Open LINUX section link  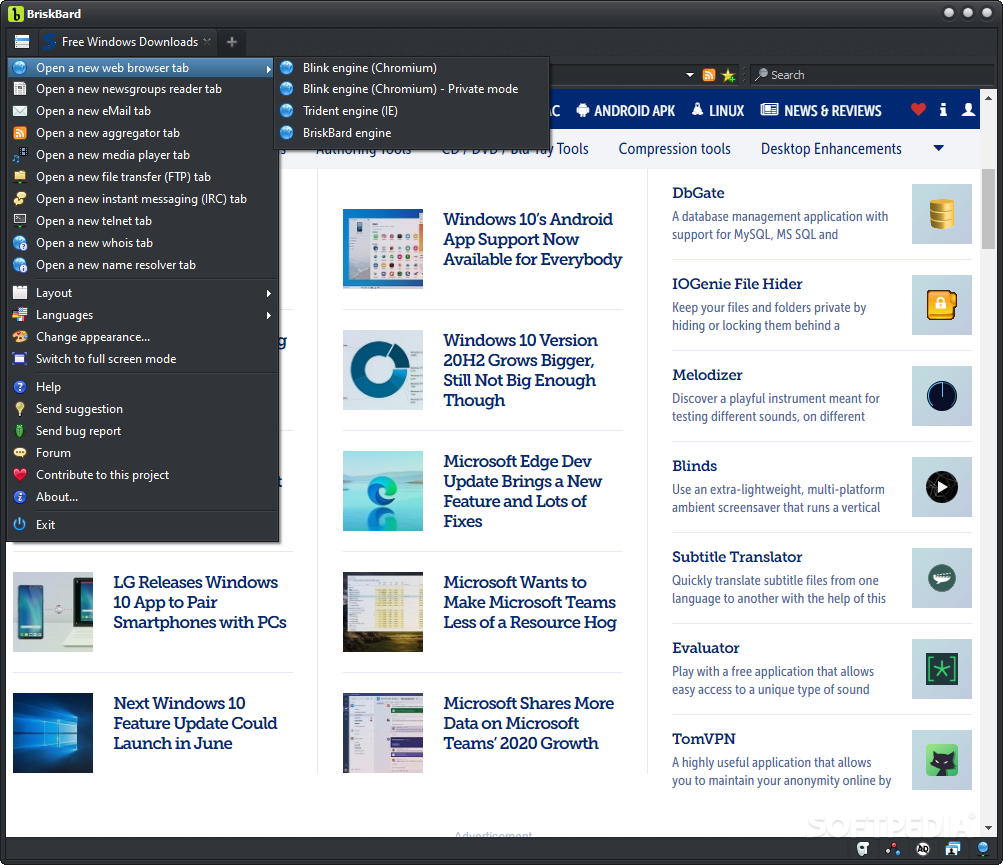pyautogui.click(x=718, y=111)
